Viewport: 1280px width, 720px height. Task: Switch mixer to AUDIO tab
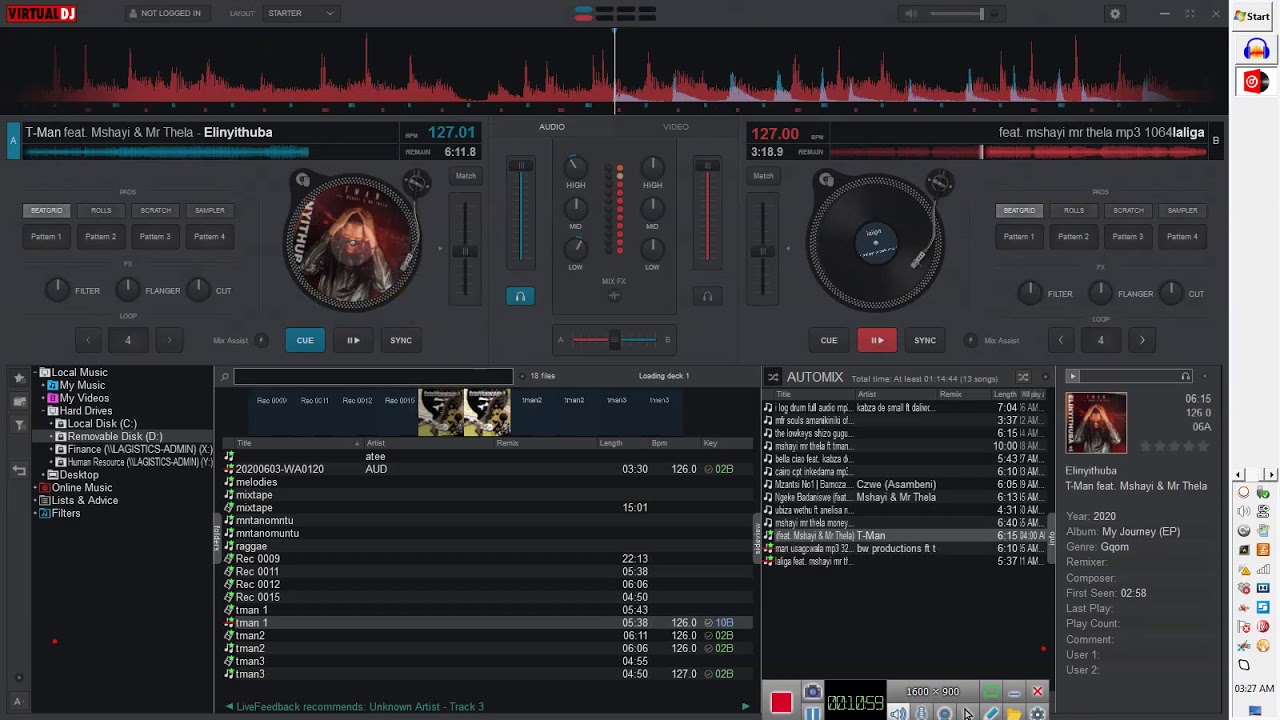[552, 127]
